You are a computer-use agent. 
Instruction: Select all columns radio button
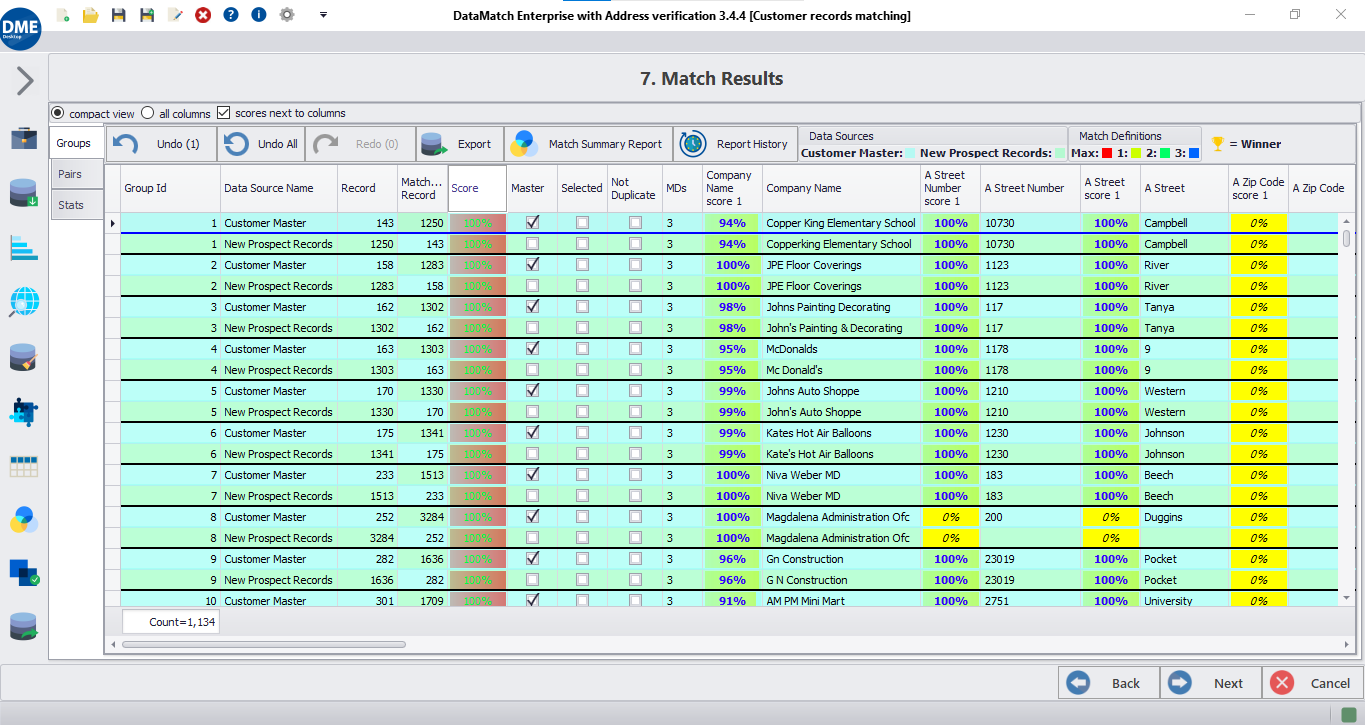pos(148,113)
